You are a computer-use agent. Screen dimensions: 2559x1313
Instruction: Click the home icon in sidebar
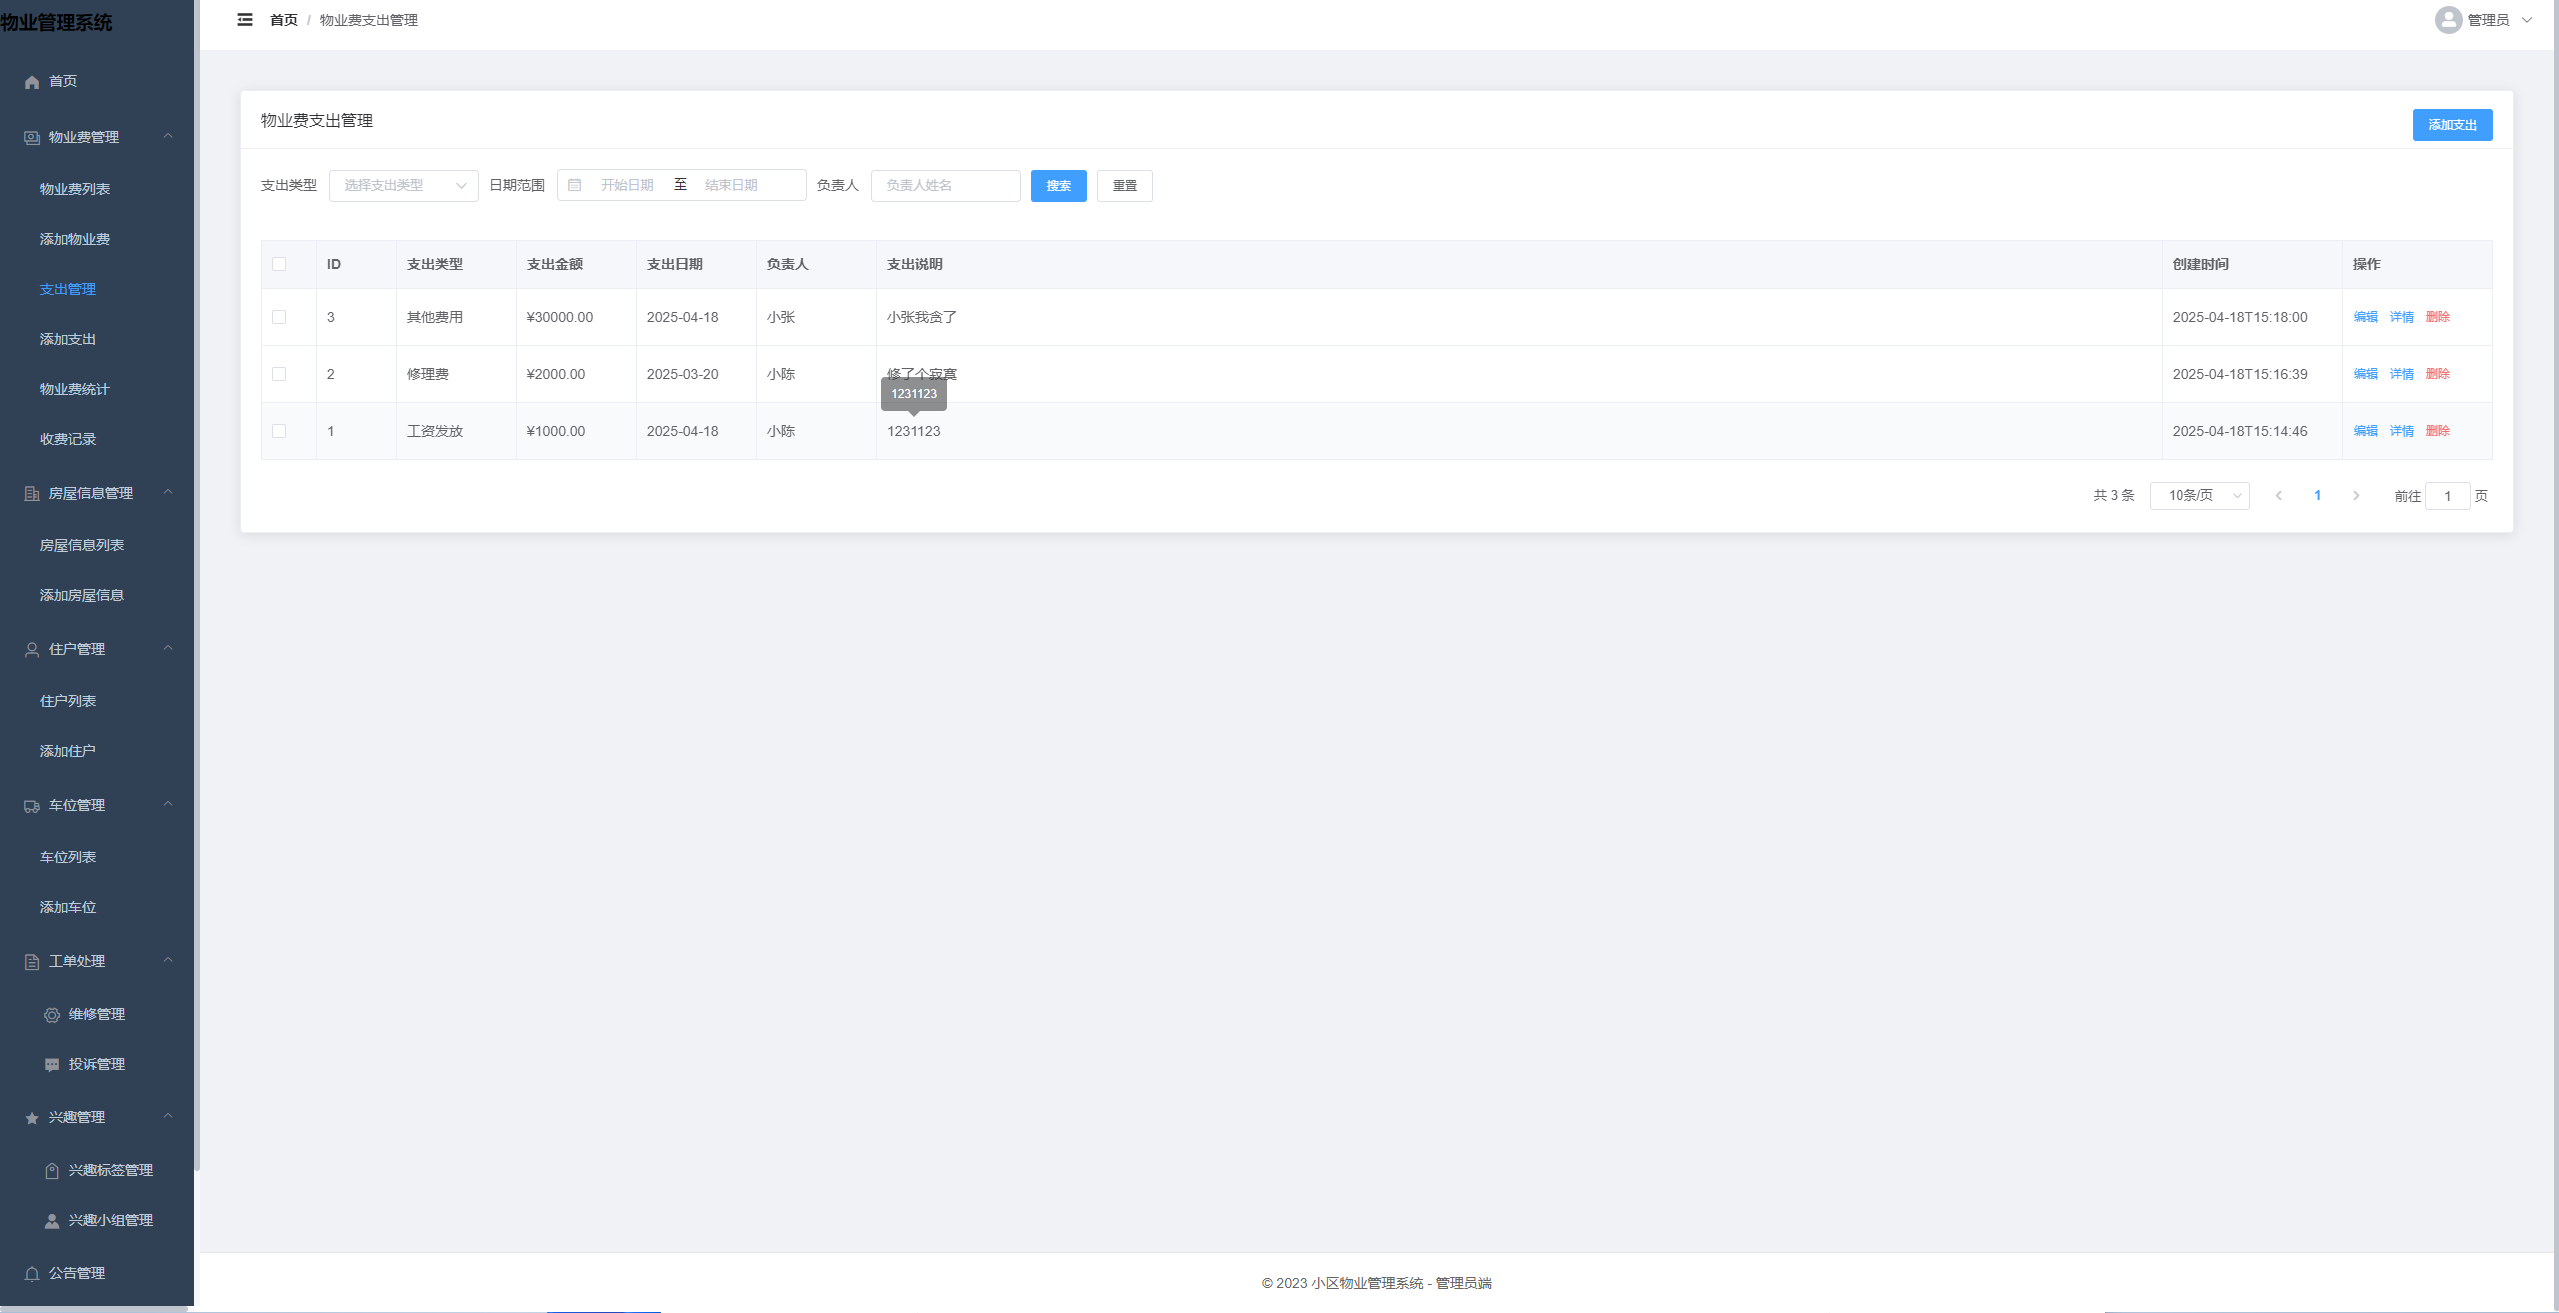tap(32, 82)
